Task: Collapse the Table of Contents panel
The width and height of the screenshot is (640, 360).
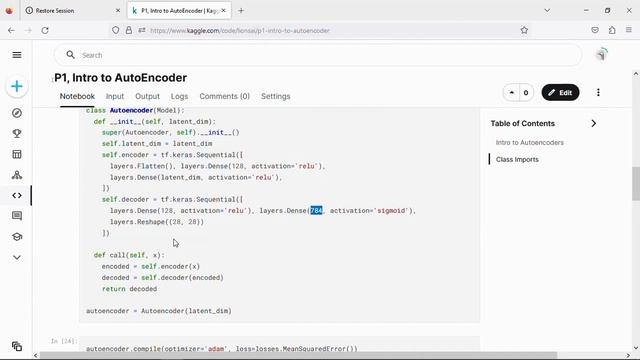Action: [x=593, y=123]
